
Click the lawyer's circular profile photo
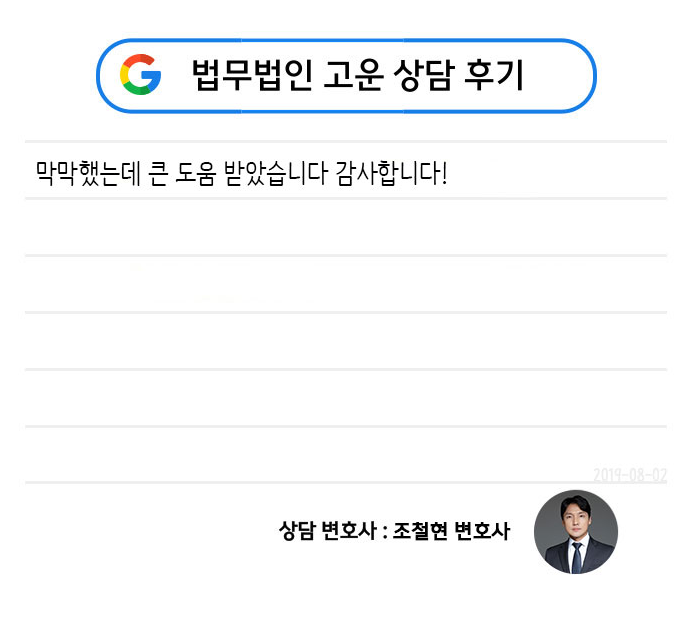(575, 531)
